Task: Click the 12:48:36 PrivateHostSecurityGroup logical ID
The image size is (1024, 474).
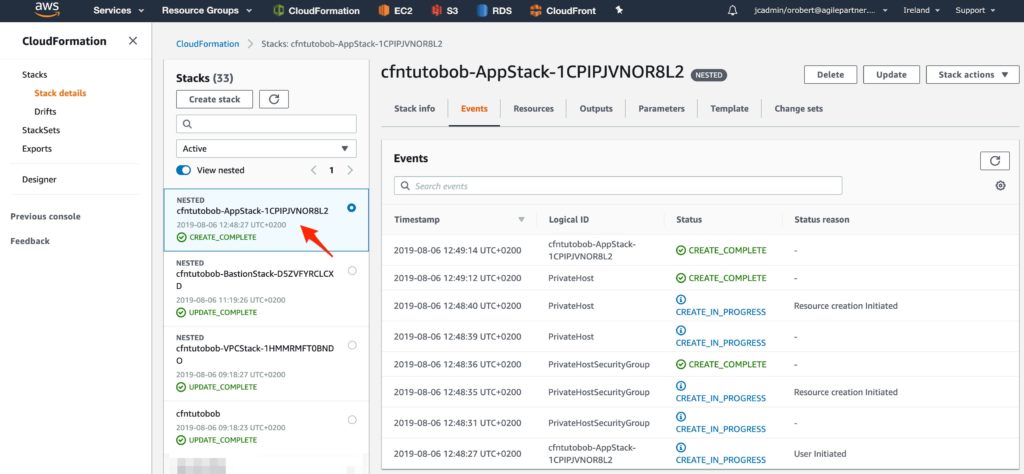Action: tap(599, 364)
